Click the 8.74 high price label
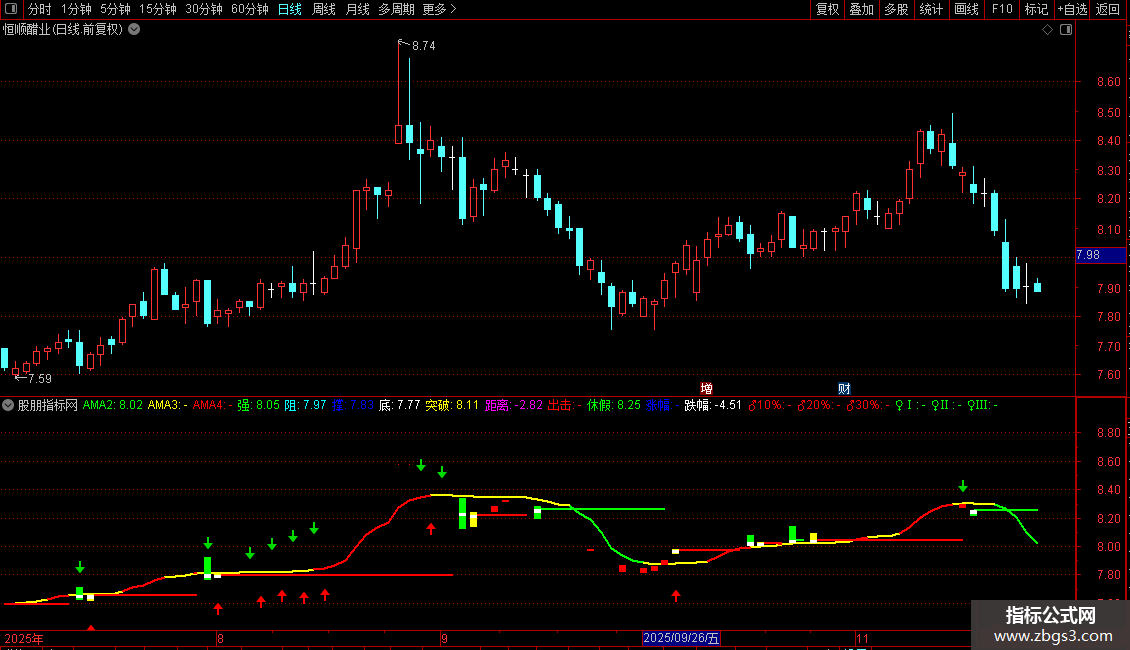The height and width of the screenshot is (650, 1130). coord(424,46)
